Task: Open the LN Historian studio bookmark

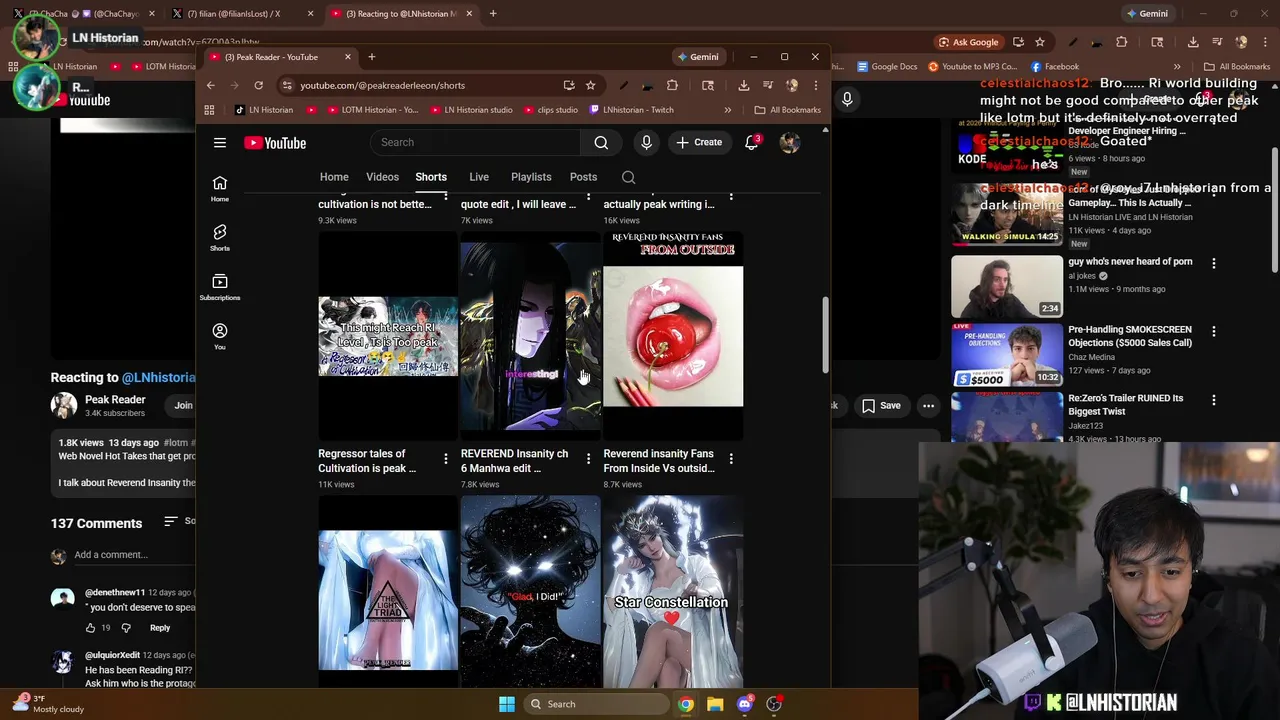Action: [471, 110]
